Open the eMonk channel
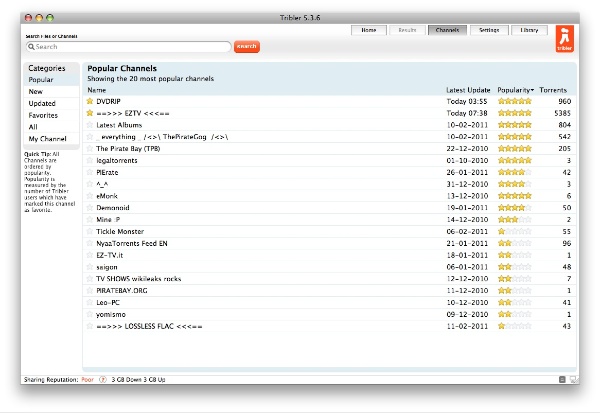 (x=107, y=196)
